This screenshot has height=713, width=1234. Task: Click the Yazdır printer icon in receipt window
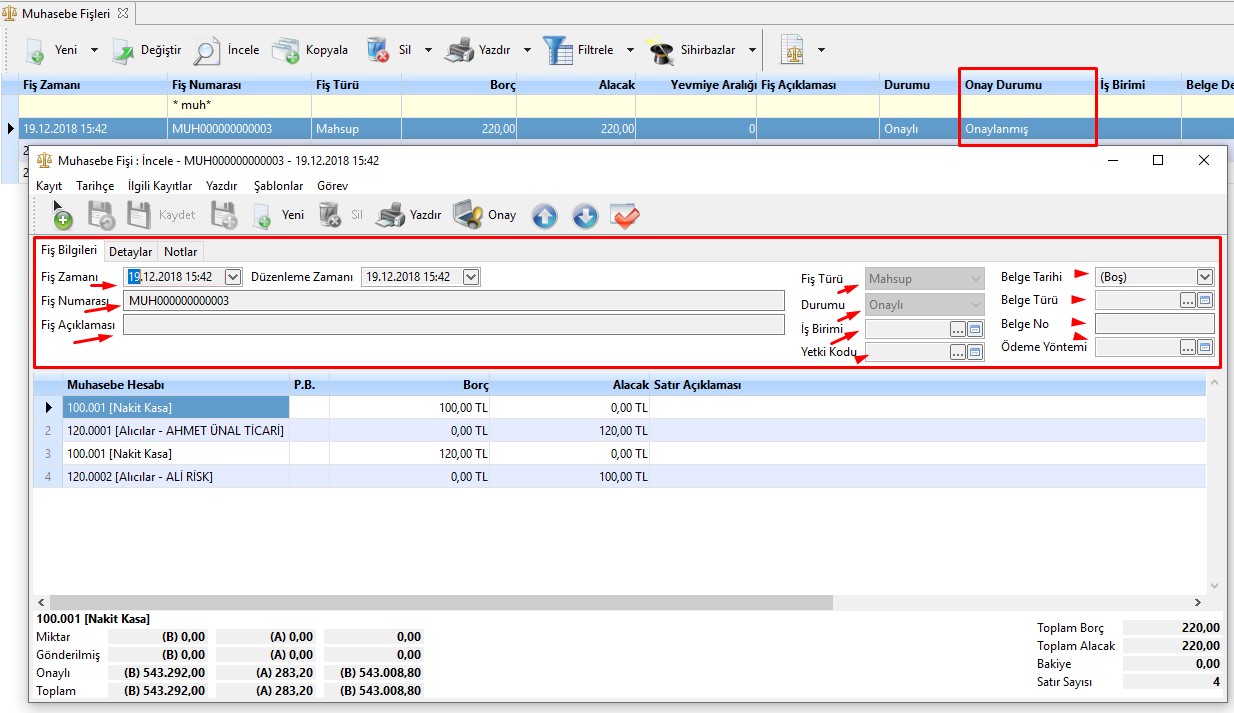click(394, 215)
